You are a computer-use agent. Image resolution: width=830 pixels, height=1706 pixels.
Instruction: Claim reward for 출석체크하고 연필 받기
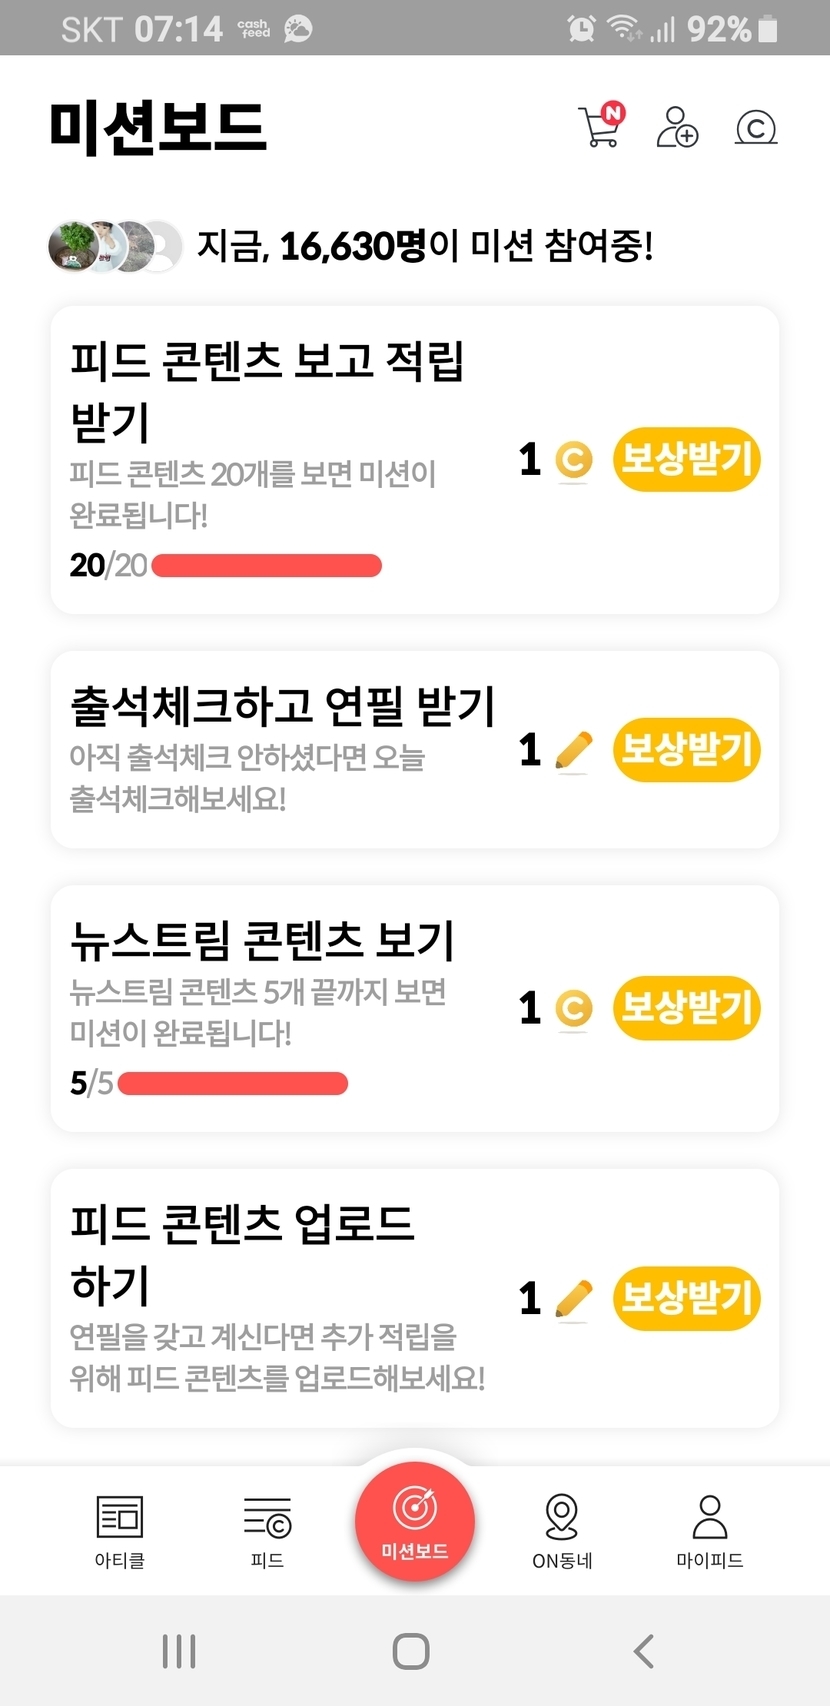click(x=686, y=750)
